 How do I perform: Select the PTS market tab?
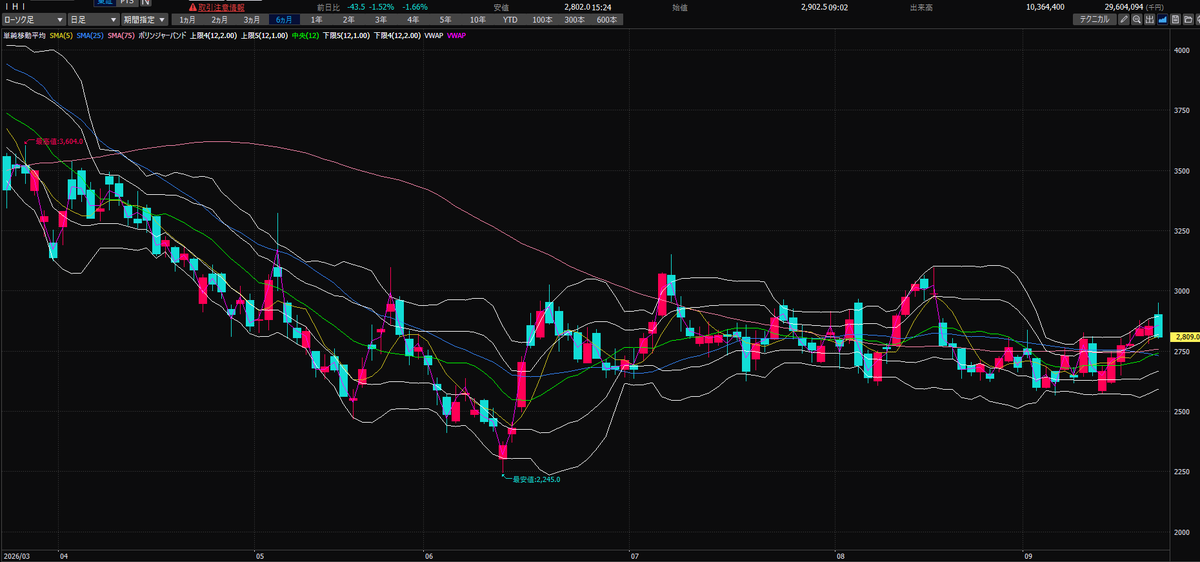coord(126,3)
